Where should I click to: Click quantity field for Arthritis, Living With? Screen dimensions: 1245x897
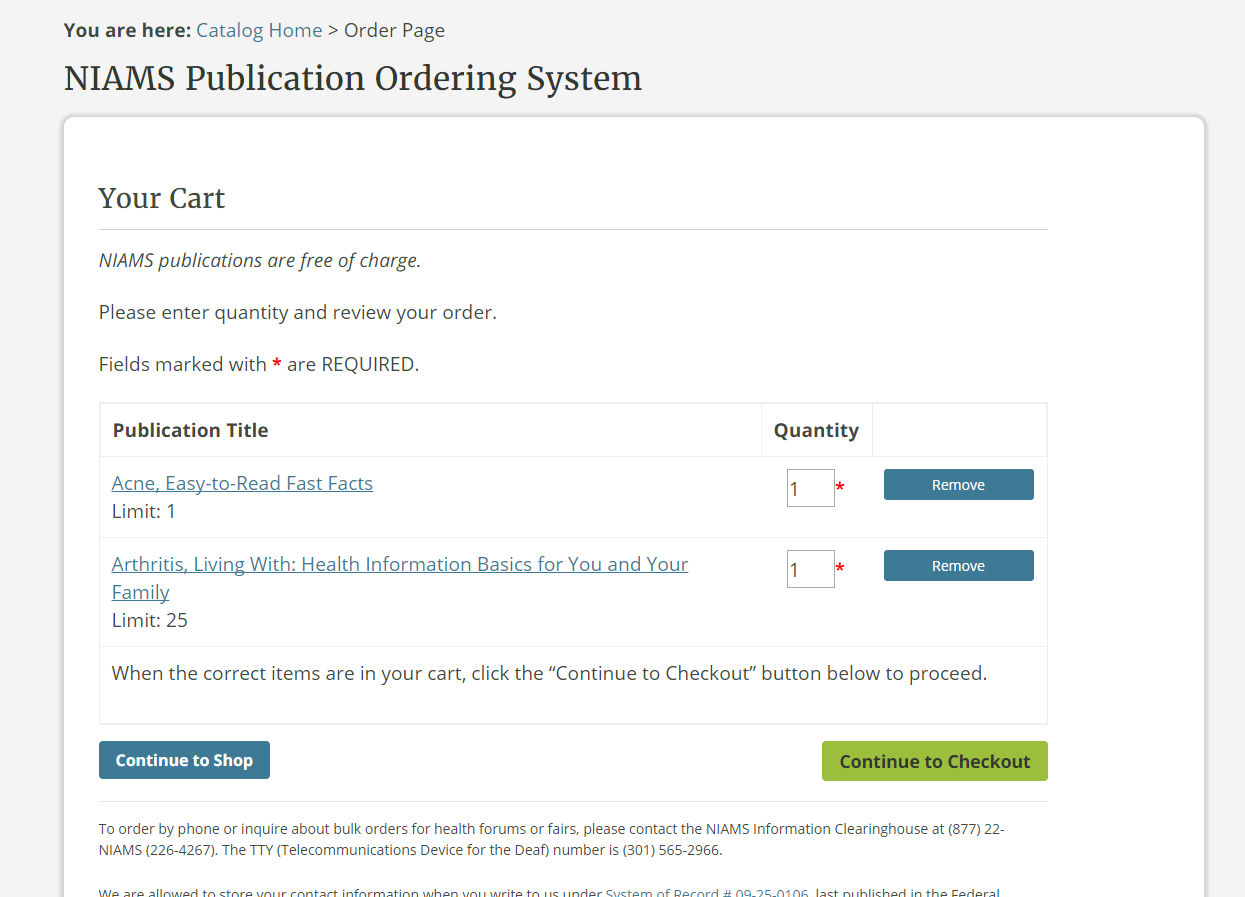(x=811, y=569)
